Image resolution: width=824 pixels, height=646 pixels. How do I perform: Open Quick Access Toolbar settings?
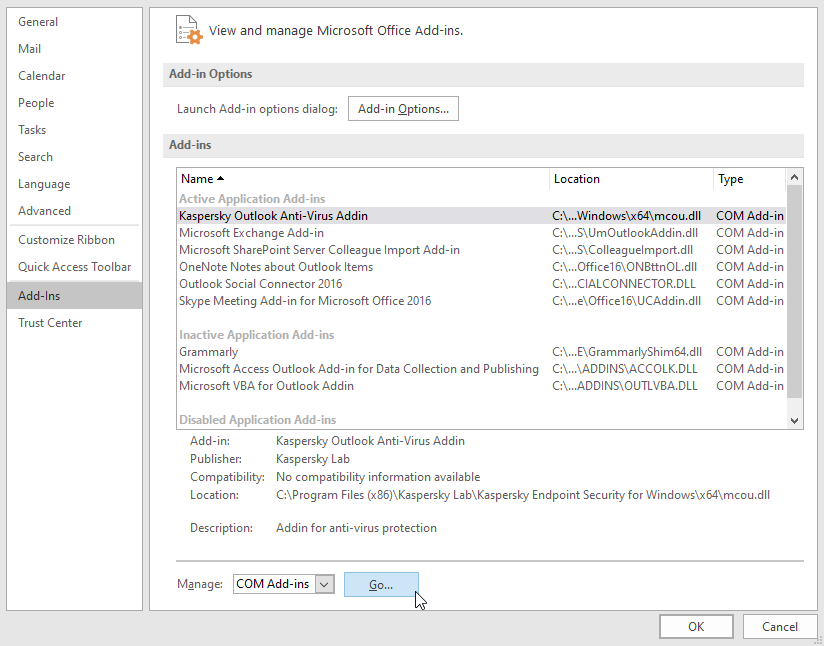[x=66, y=266]
